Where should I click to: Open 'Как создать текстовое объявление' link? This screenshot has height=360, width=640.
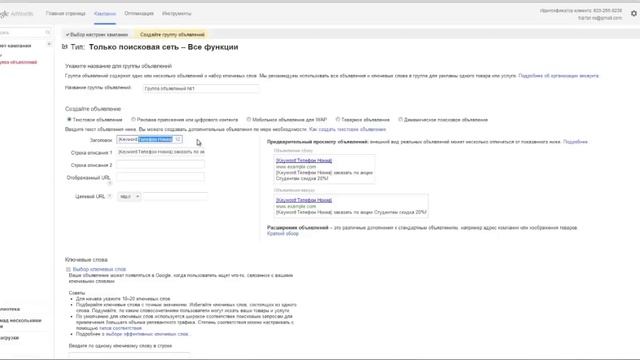347,129
